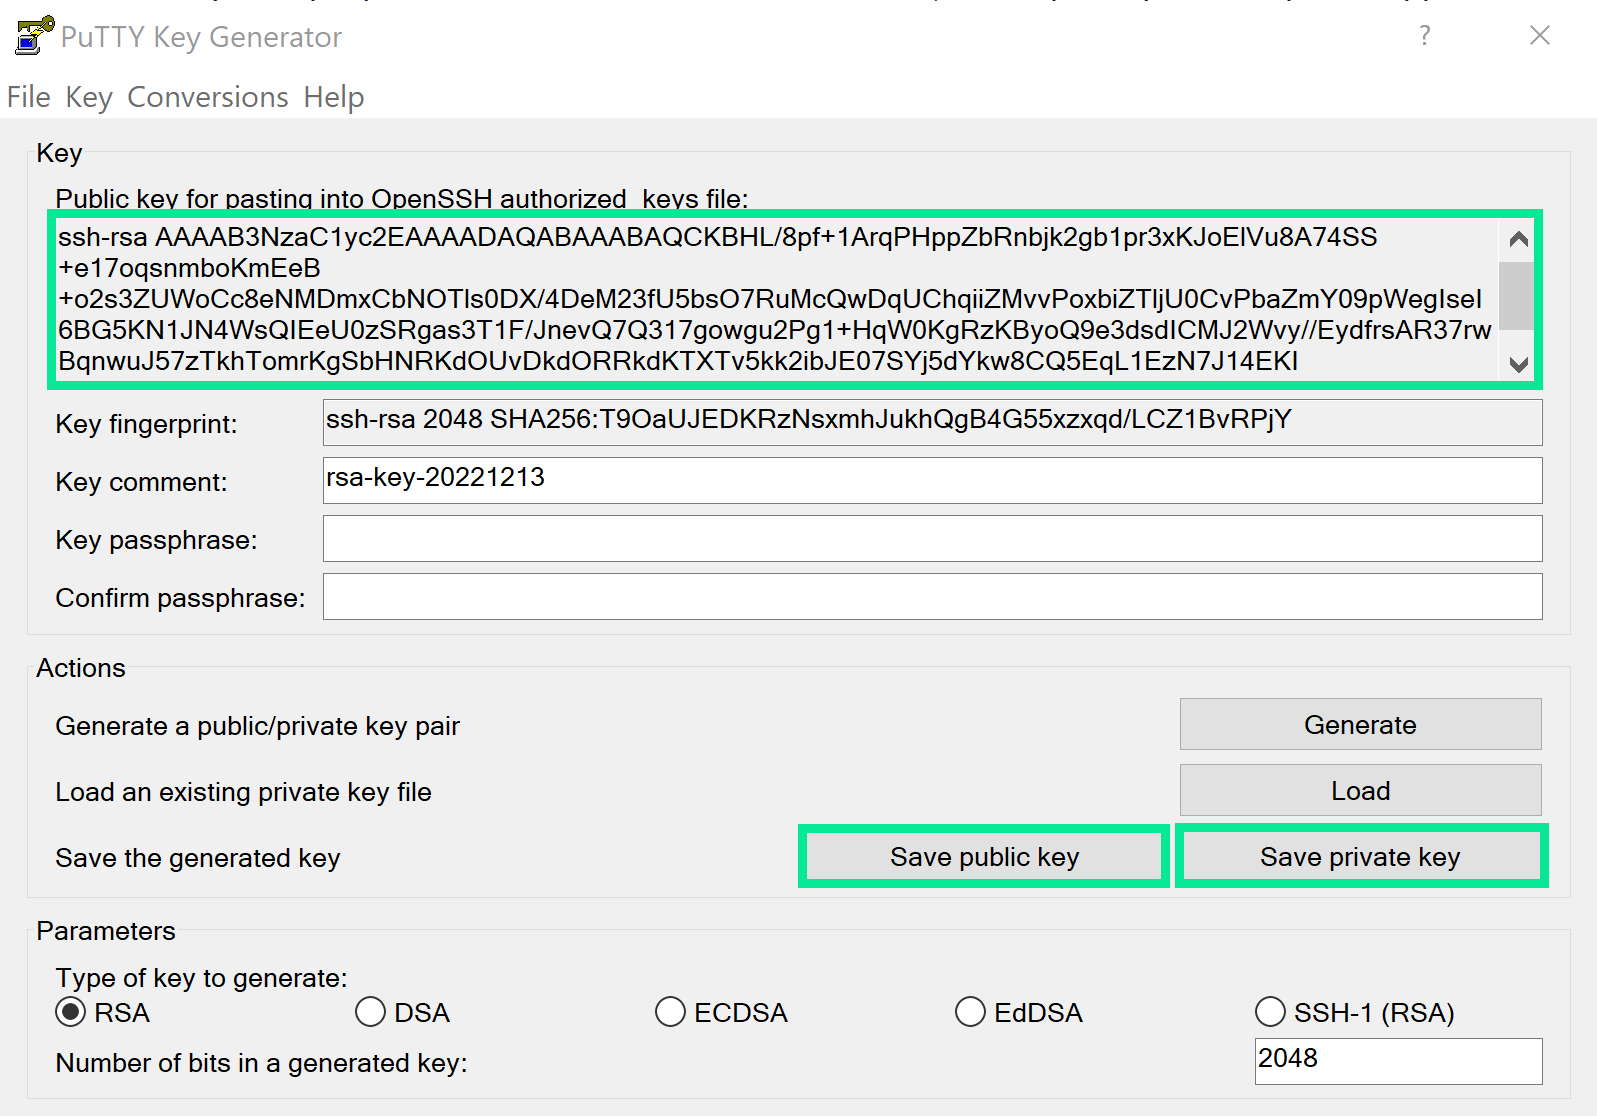This screenshot has width=1597, height=1116.
Task: Click the 'Key fingerprint:' label
Action: click(x=146, y=424)
